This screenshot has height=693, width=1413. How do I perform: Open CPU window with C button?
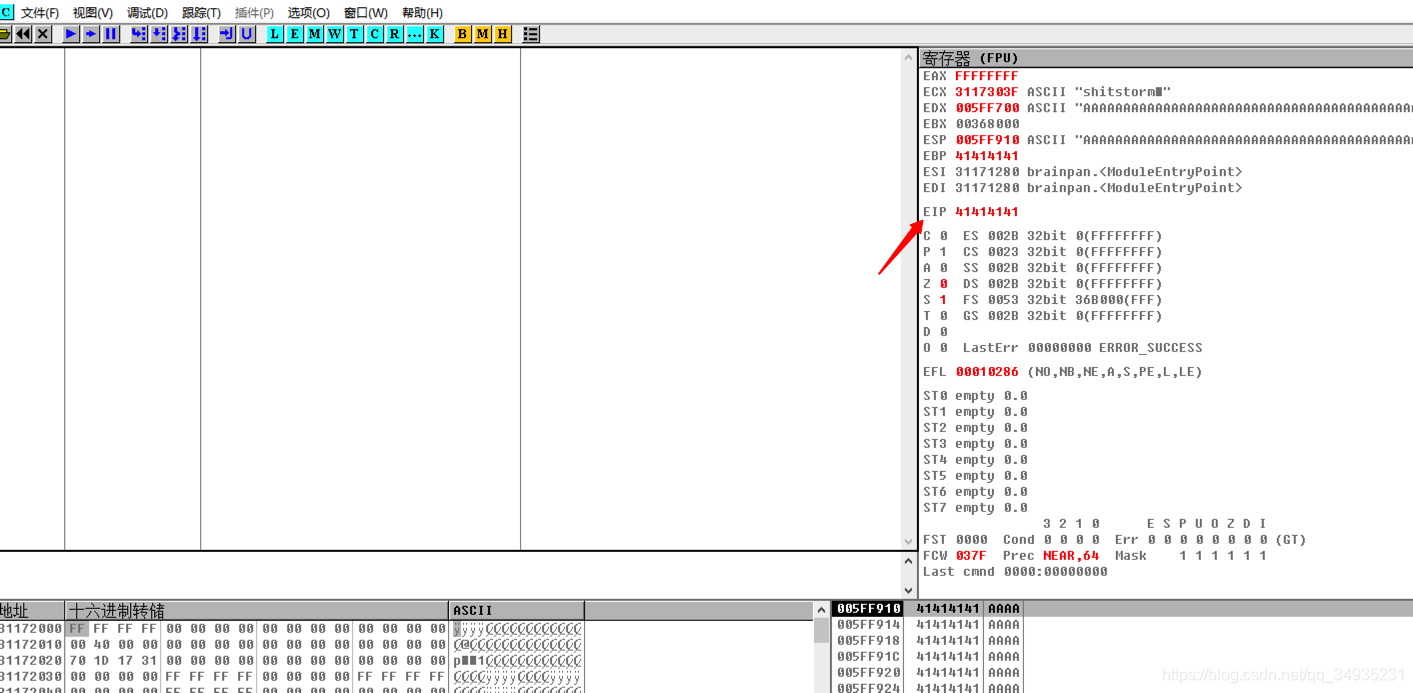tap(375, 34)
